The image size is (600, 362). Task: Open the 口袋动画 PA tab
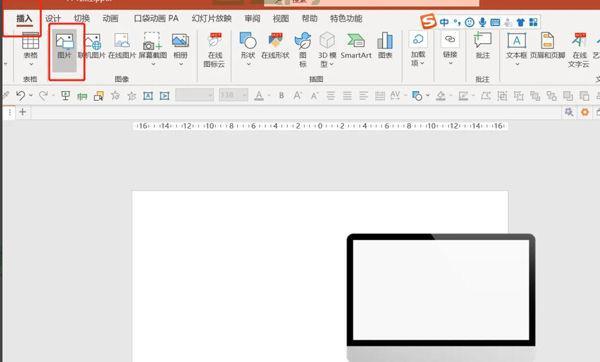pos(156,18)
